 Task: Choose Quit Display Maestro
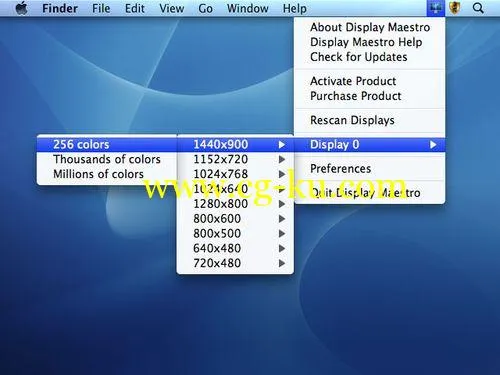pyautogui.click(x=370, y=193)
